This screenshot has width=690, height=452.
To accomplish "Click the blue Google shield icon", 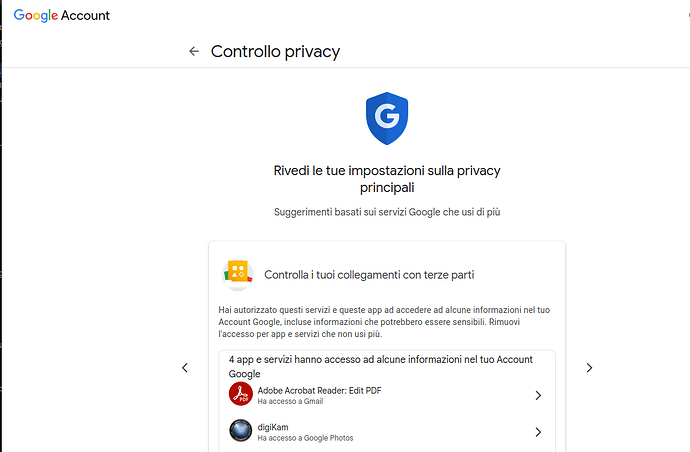I will click(387, 118).
